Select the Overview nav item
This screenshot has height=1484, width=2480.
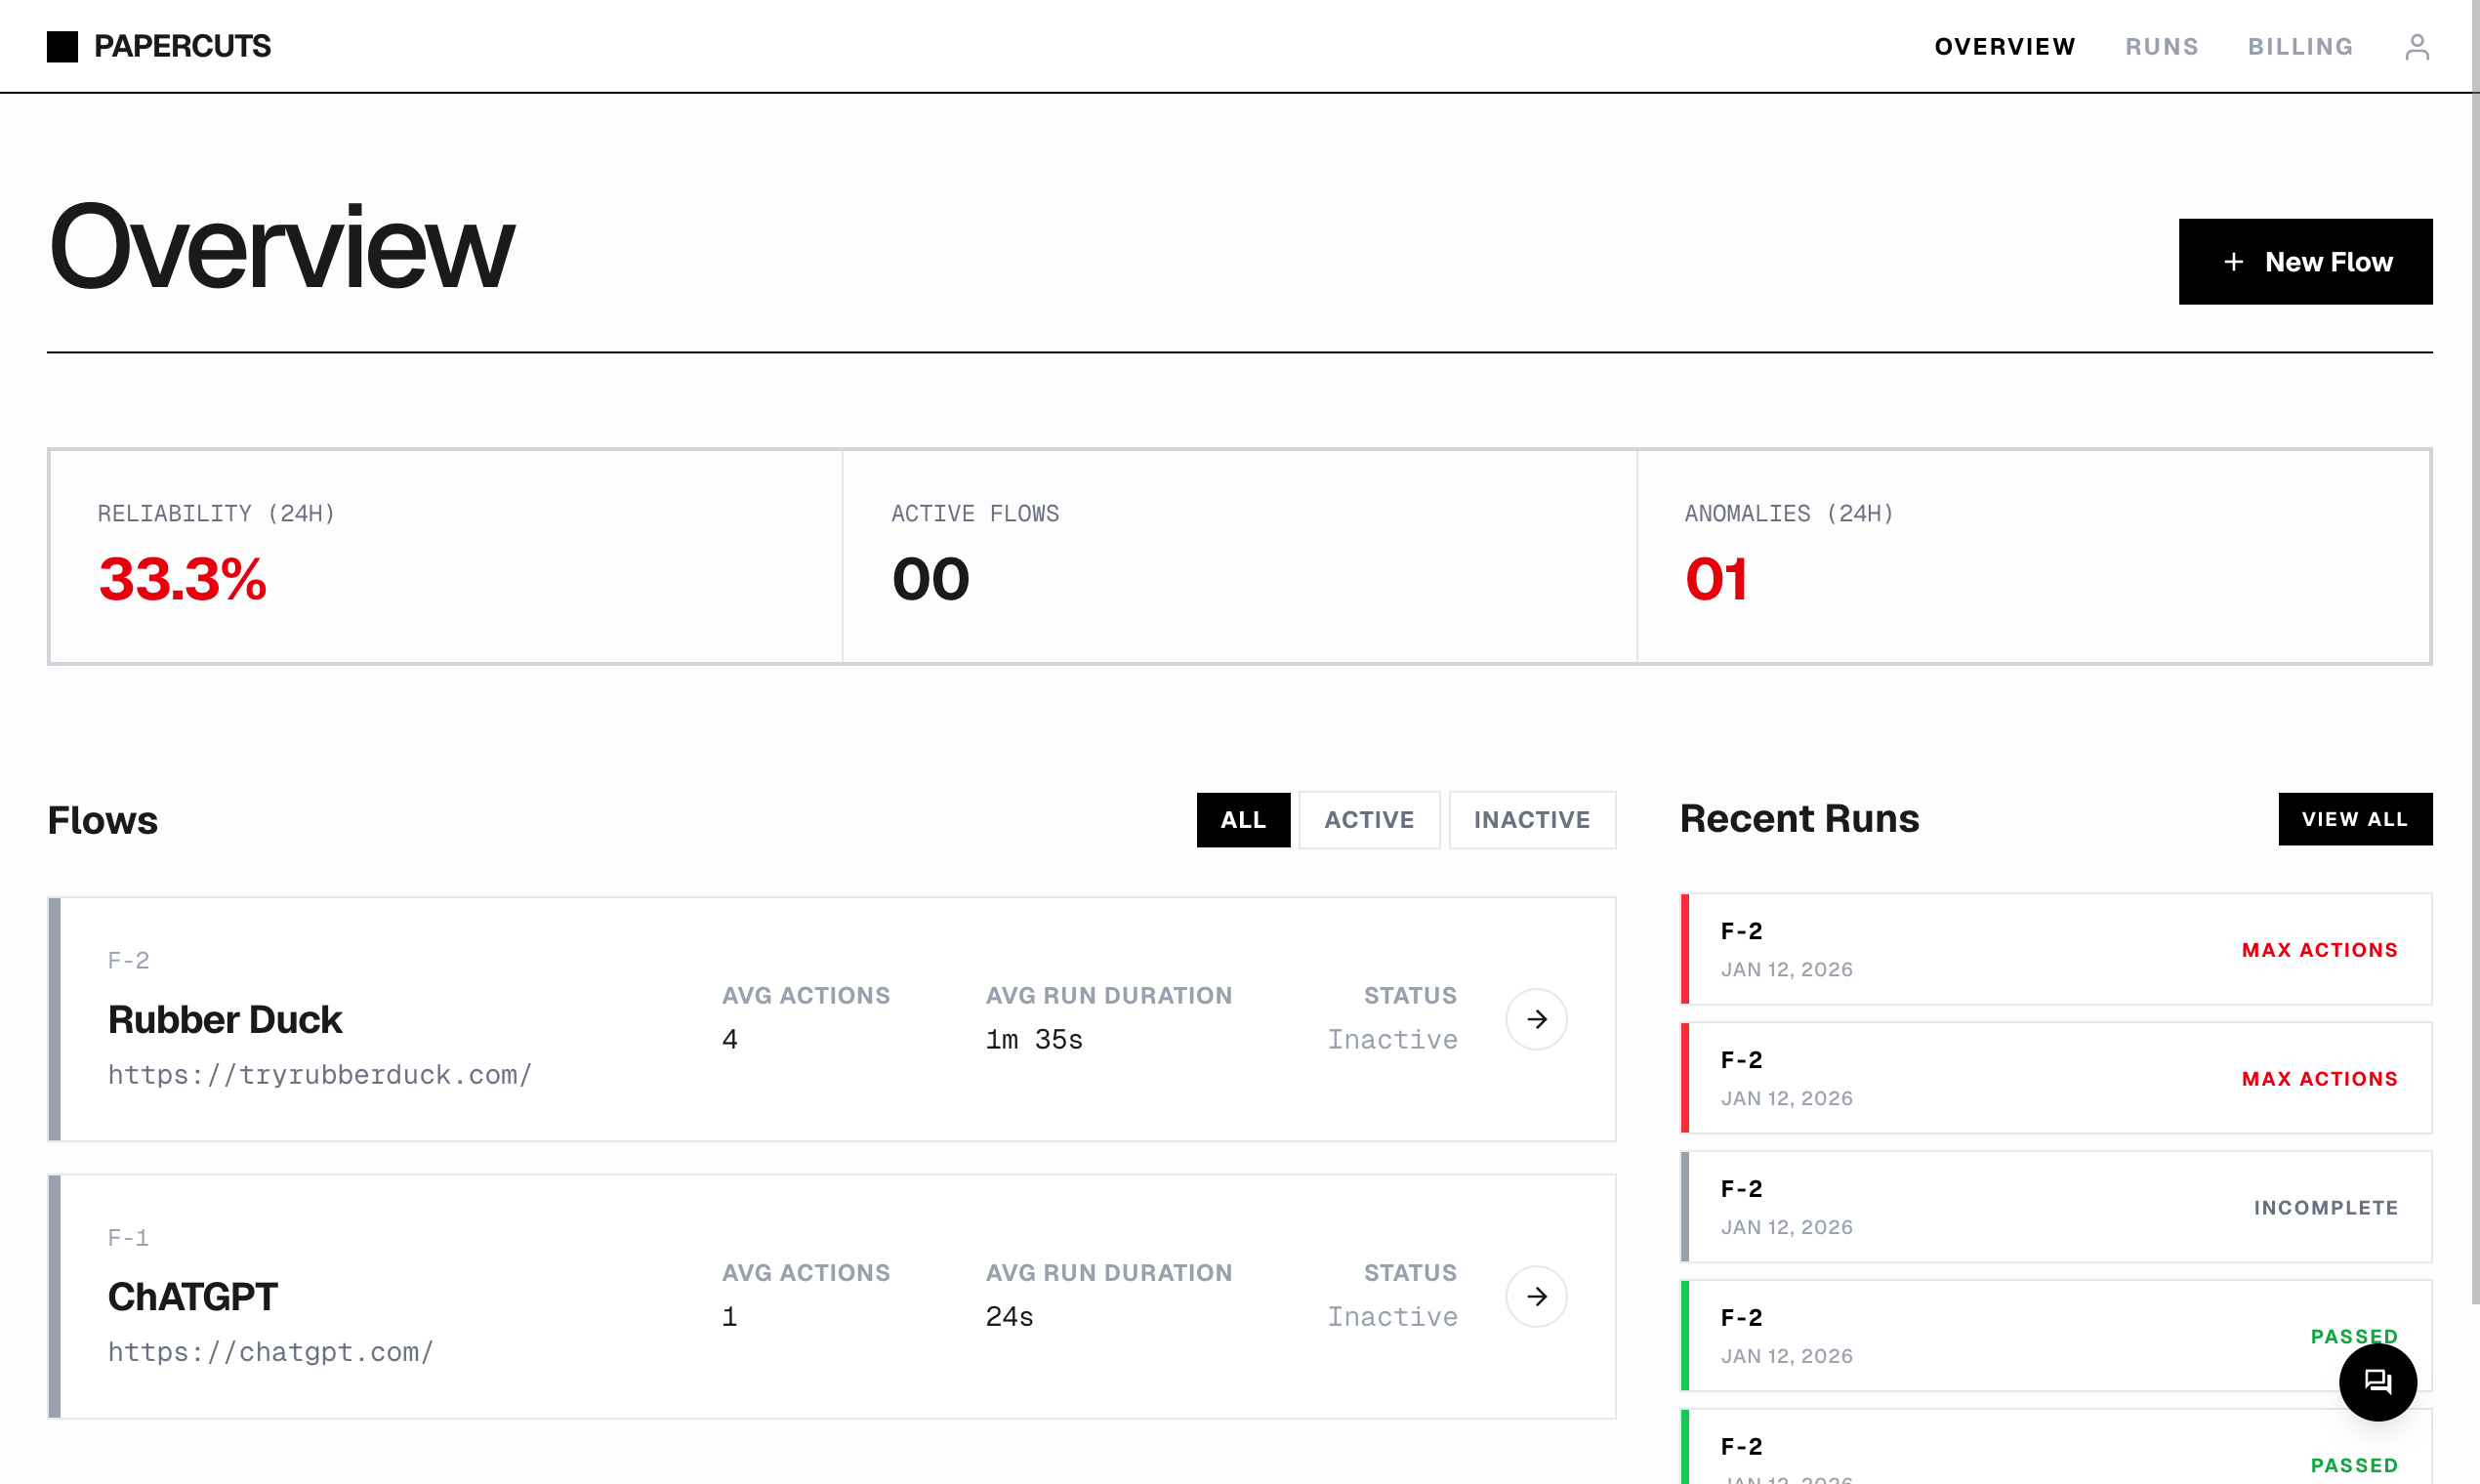[x=2005, y=47]
